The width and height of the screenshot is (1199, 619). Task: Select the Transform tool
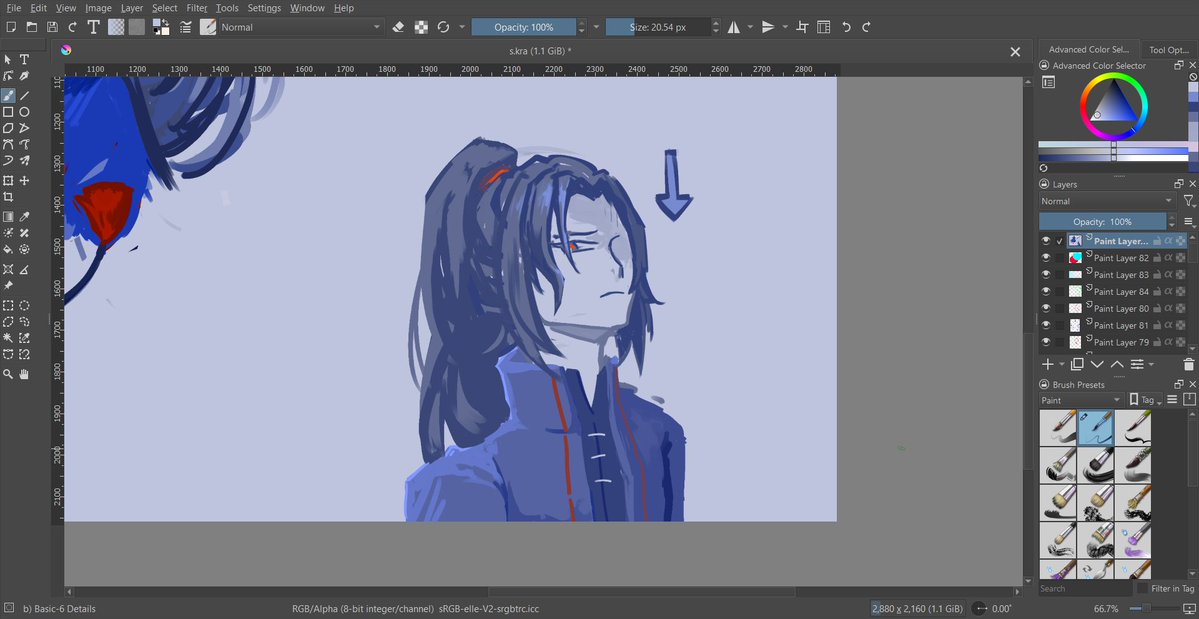[x=8, y=181]
